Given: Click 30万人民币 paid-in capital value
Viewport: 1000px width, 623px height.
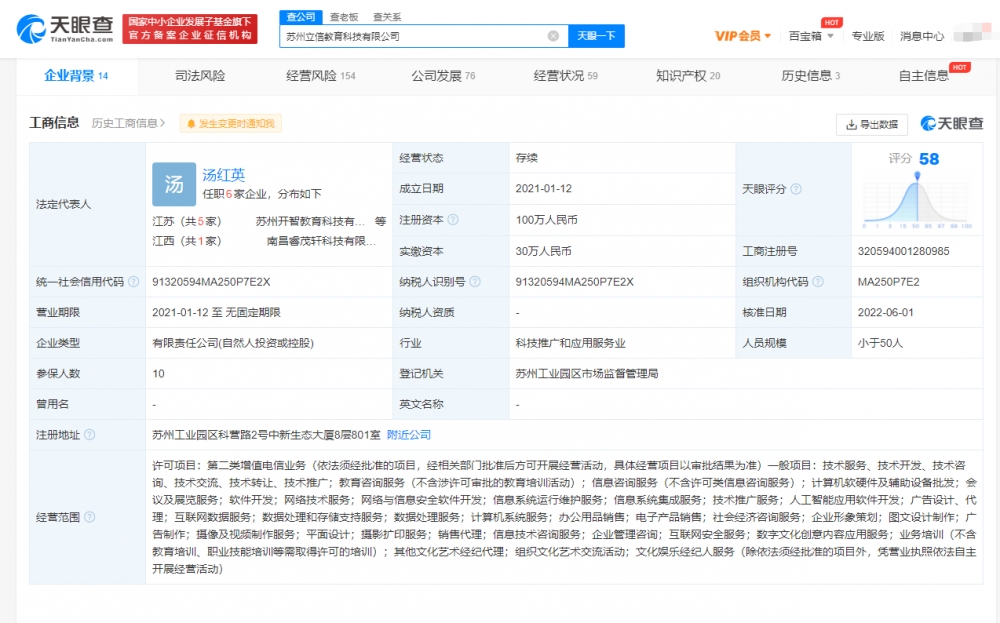Looking at the screenshot, I should pos(543,251).
